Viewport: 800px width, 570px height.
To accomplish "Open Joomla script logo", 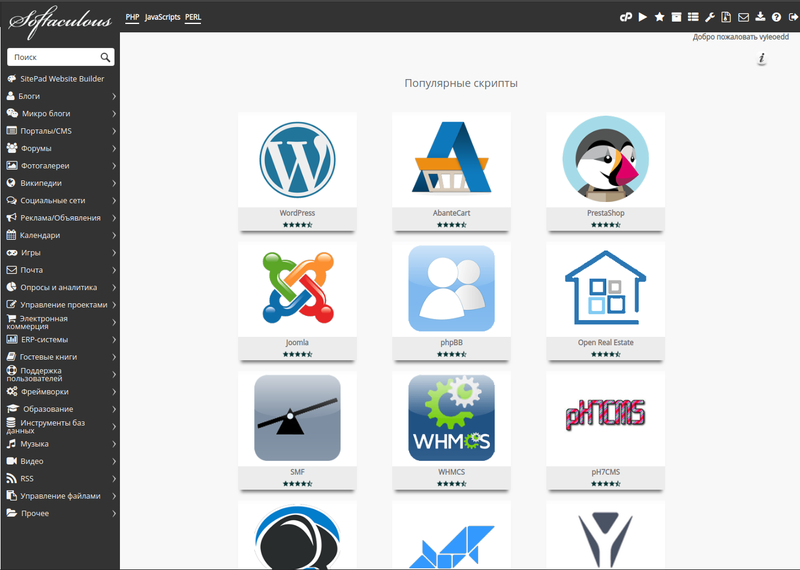I will 297,288.
